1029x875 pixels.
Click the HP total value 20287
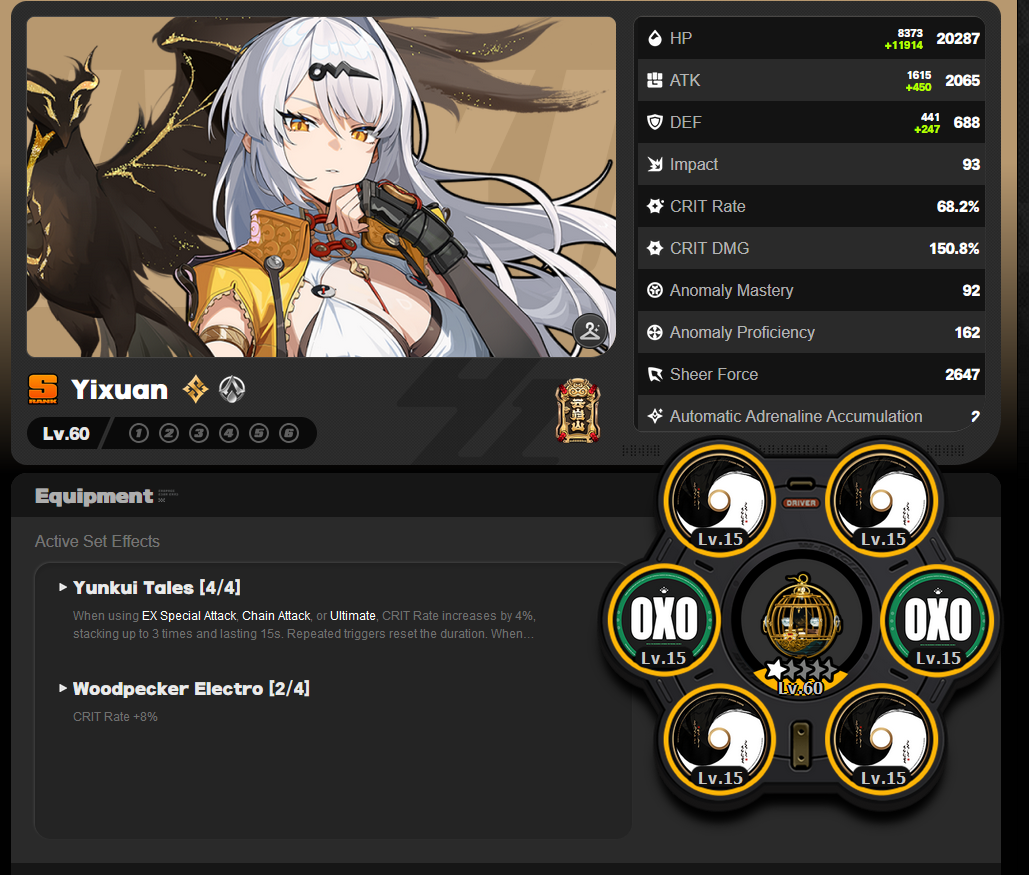[x=957, y=39]
